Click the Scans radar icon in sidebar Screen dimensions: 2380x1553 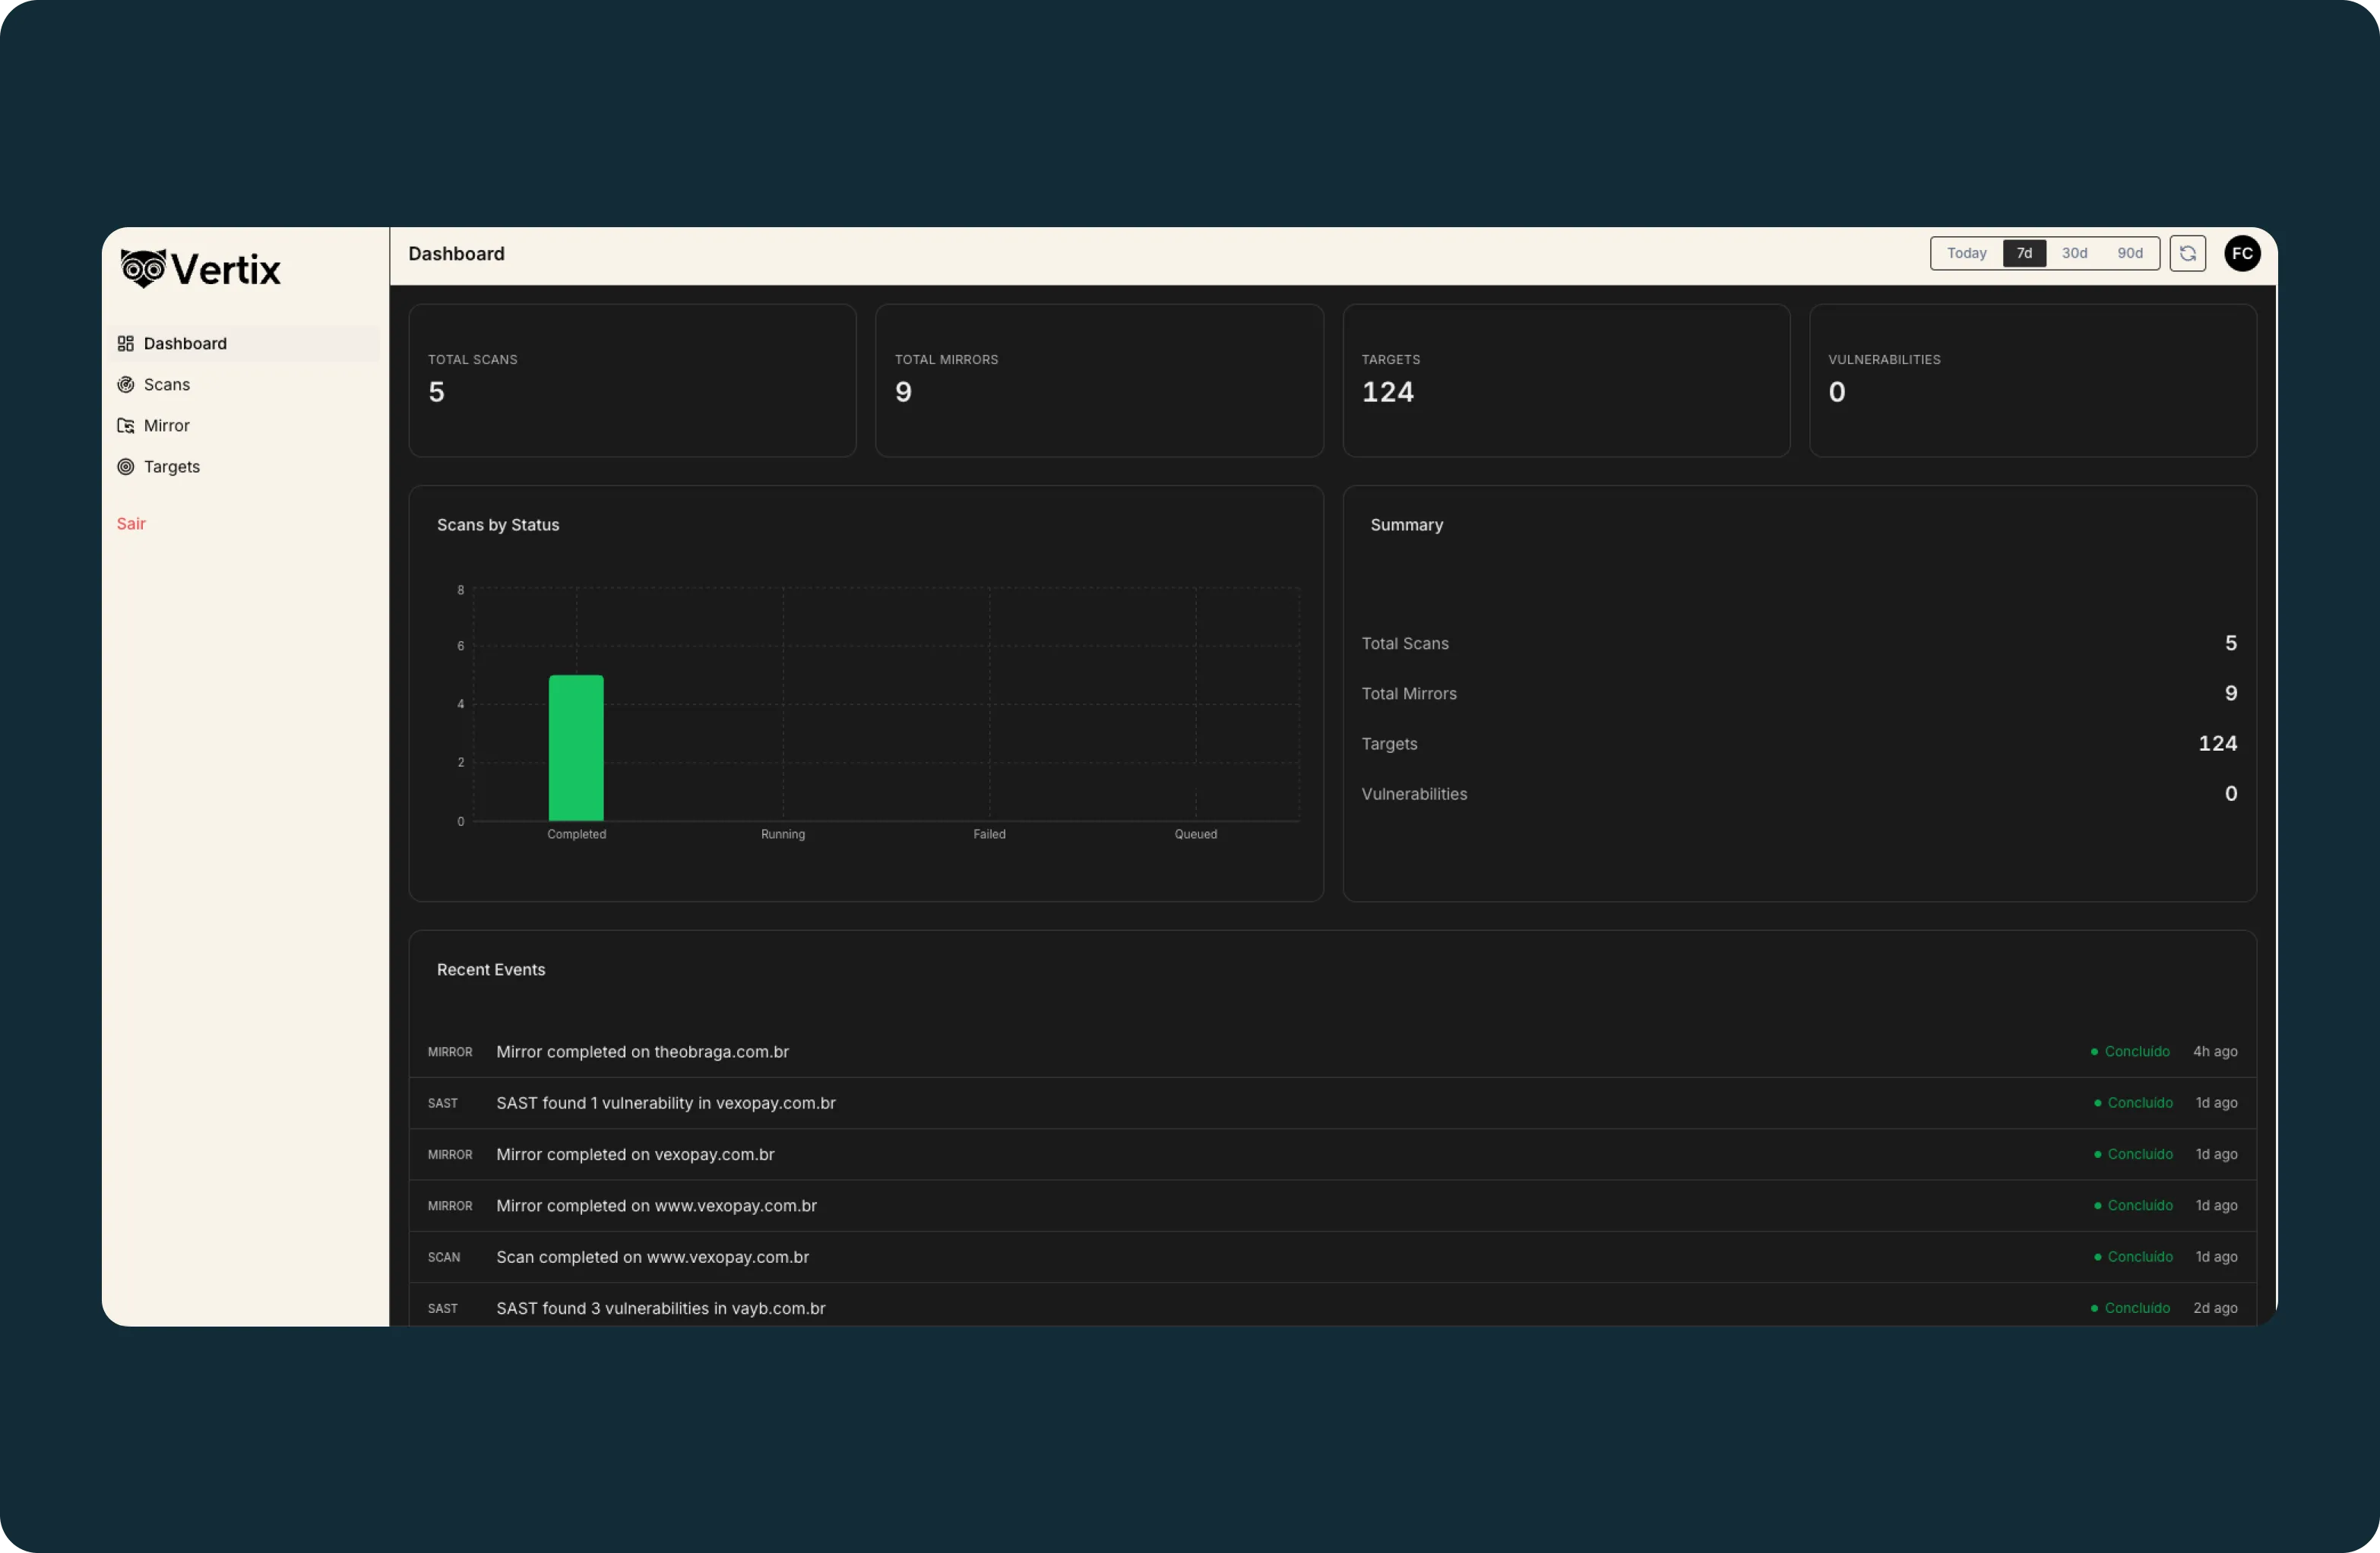point(125,384)
